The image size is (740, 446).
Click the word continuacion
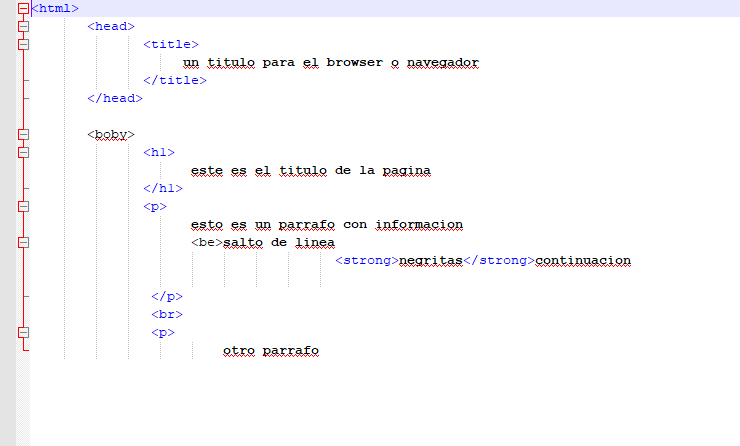click(x=583, y=260)
